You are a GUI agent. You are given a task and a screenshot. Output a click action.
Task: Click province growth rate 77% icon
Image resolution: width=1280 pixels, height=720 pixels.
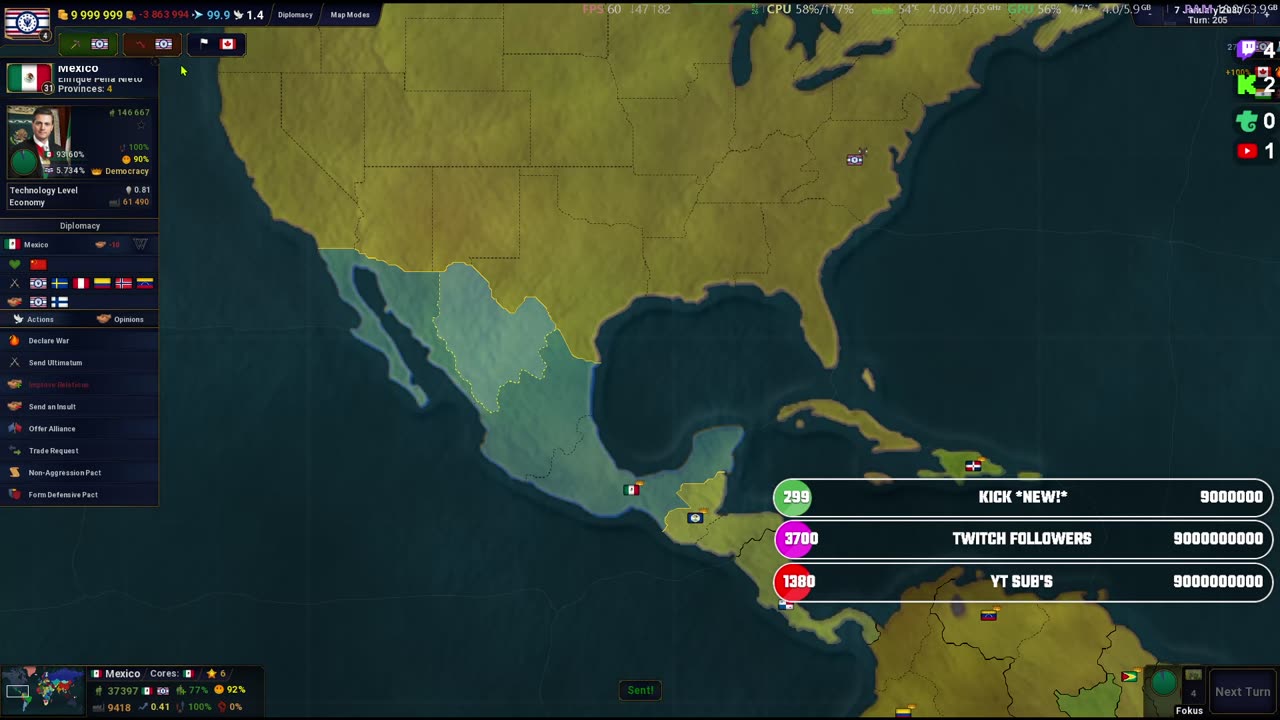coord(182,691)
